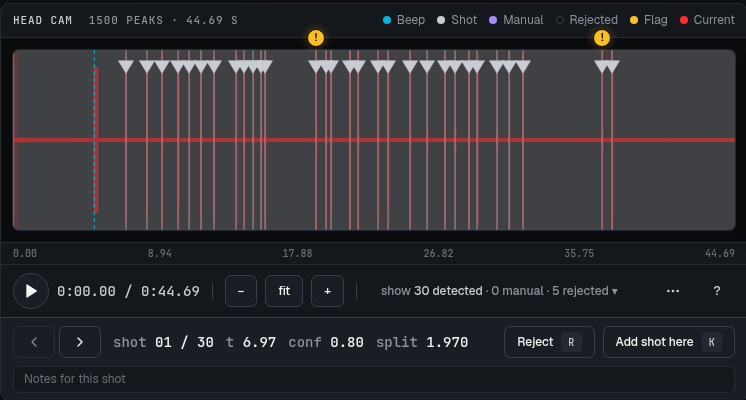Click the Current legend entry
Image resolution: width=746 pixels, height=400 pixels.
click(707, 20)
